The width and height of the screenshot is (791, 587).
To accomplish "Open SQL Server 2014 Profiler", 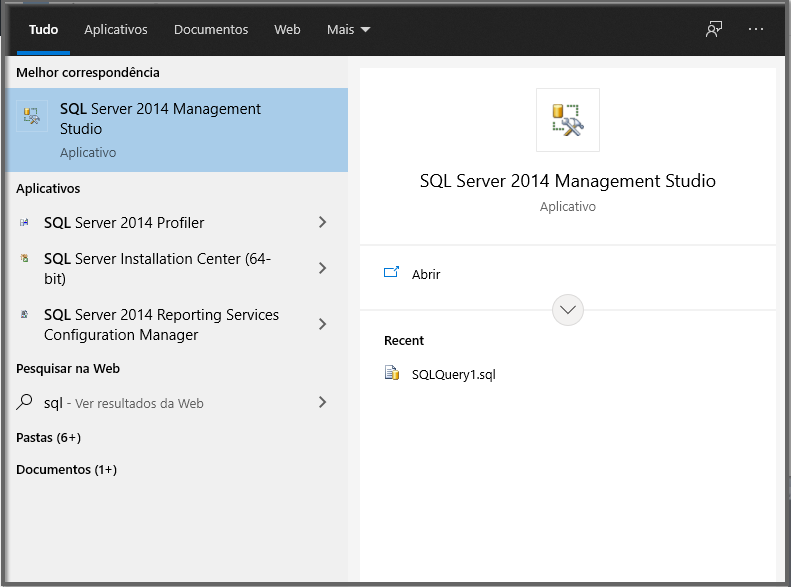I will click(x=177, y=222).
